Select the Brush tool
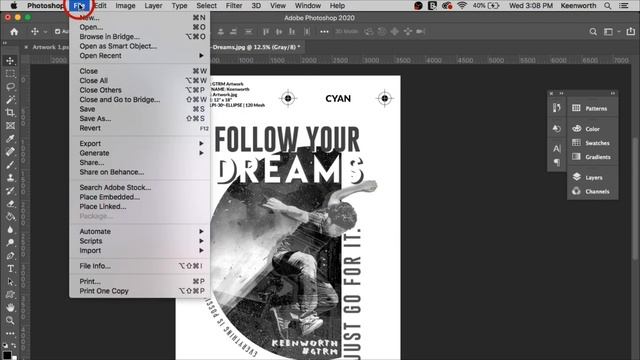 (10, 165)
